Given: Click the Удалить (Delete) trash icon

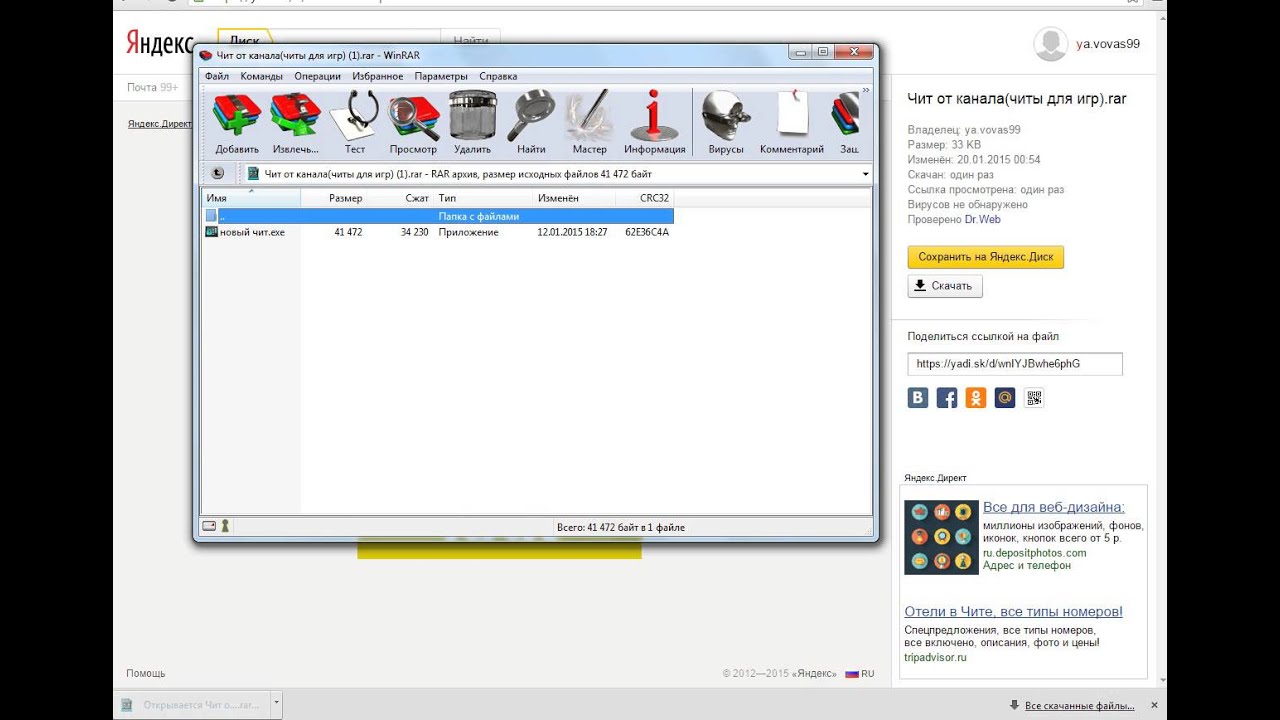Looking at the screenshot, I should point(472,122).
